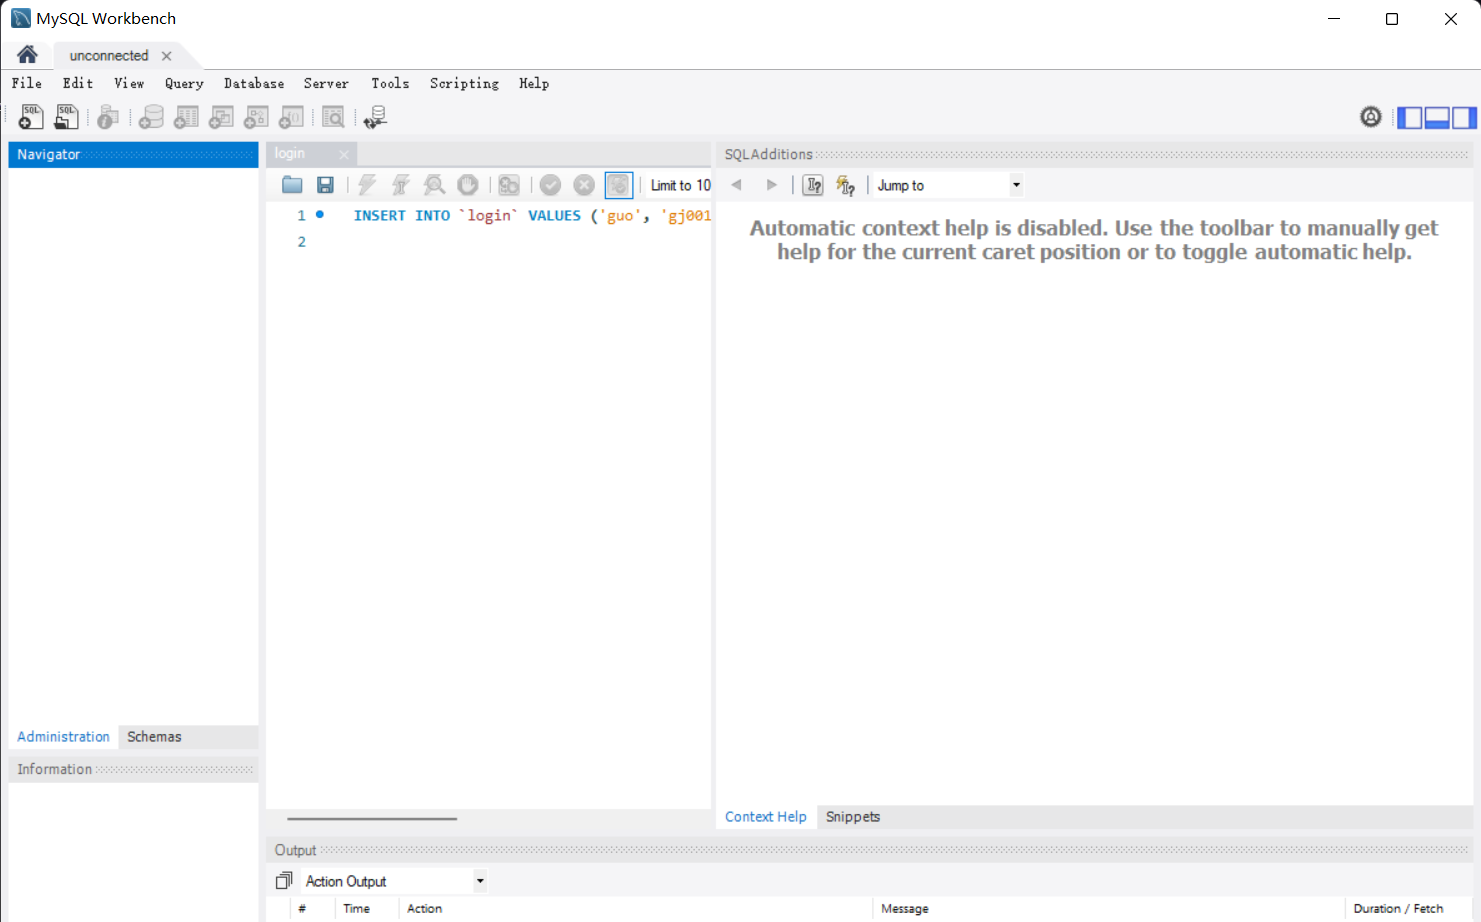
Task: Click the Action column header in Output
Action: click(424, 908)
